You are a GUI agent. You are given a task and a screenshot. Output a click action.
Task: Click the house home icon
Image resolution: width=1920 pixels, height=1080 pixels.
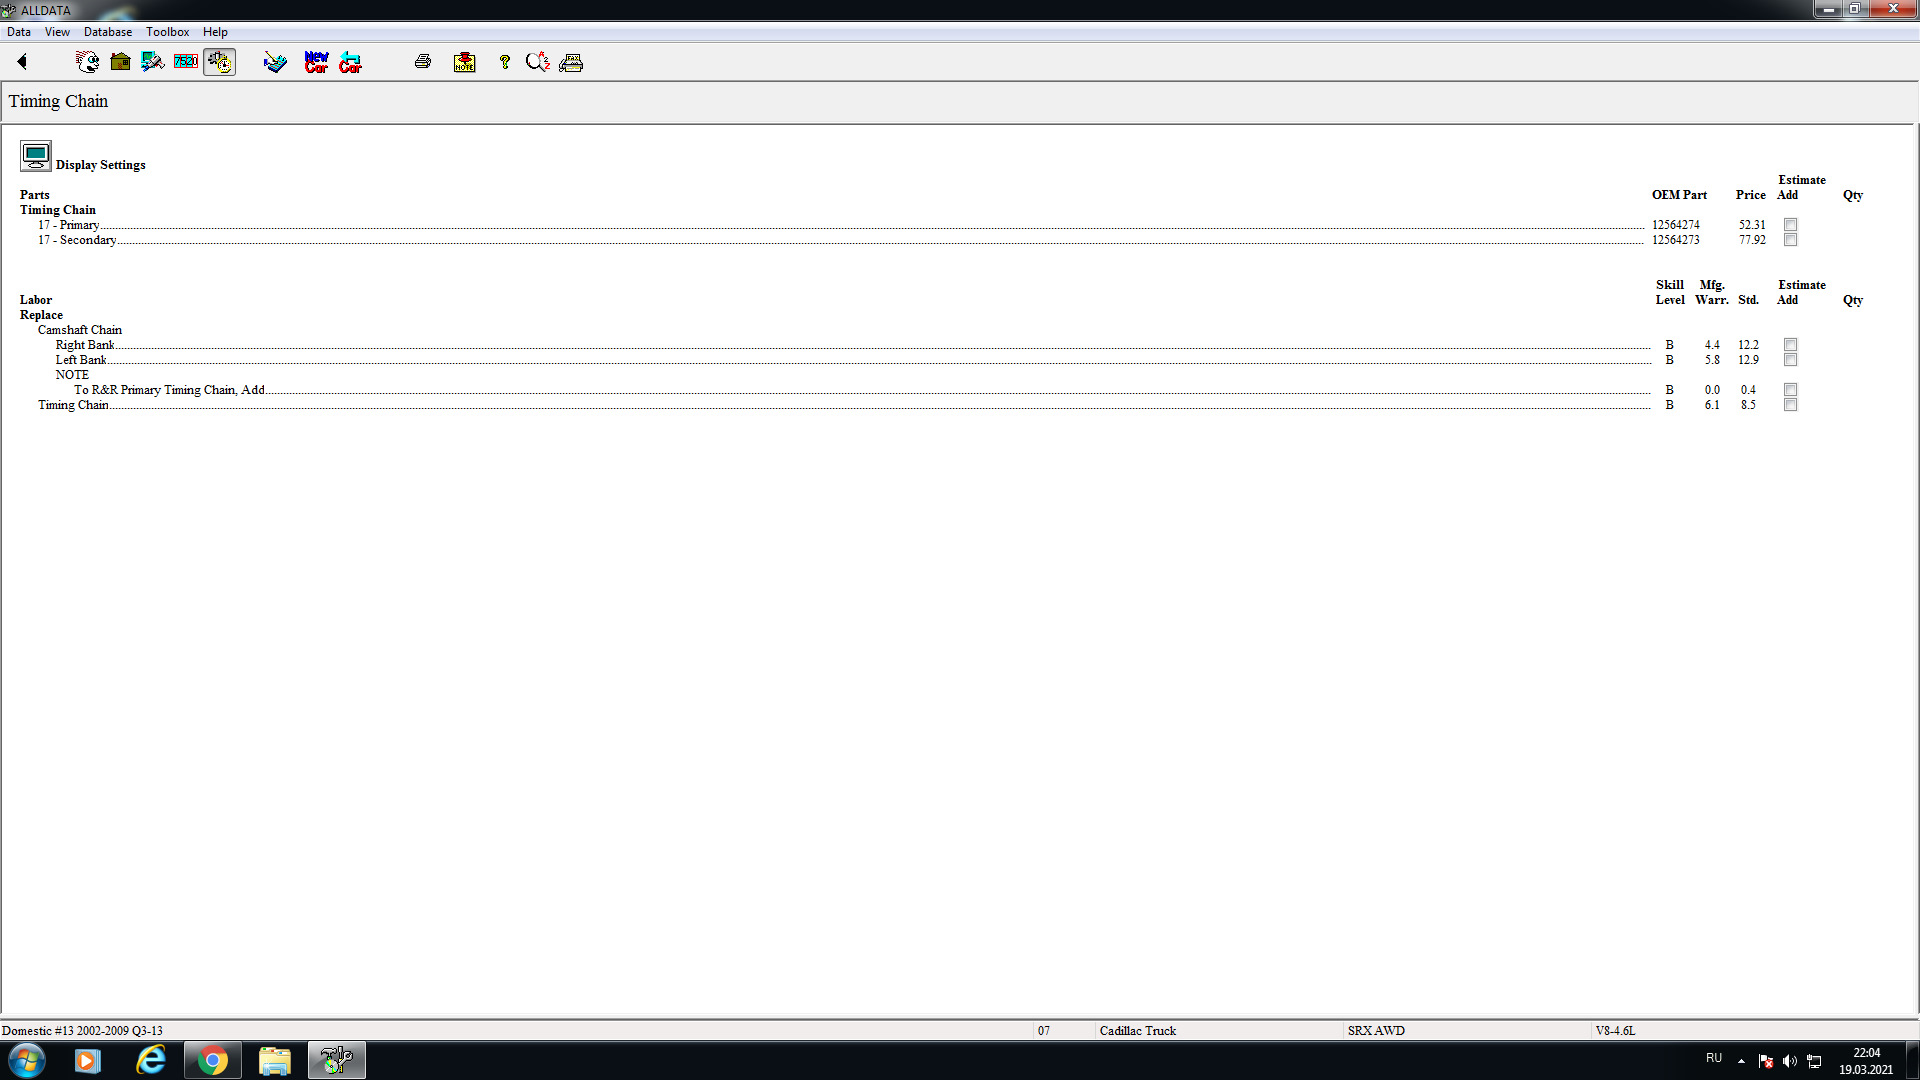tap(120, 62)
